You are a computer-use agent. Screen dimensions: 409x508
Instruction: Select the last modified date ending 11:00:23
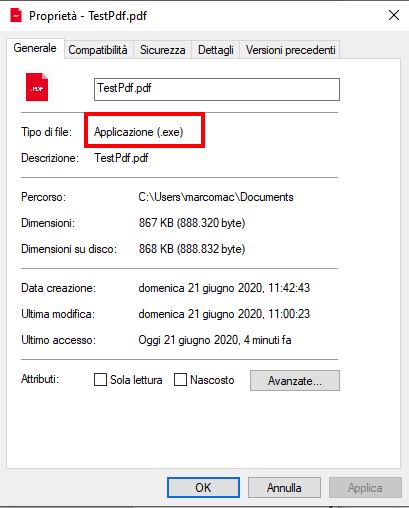224,314
